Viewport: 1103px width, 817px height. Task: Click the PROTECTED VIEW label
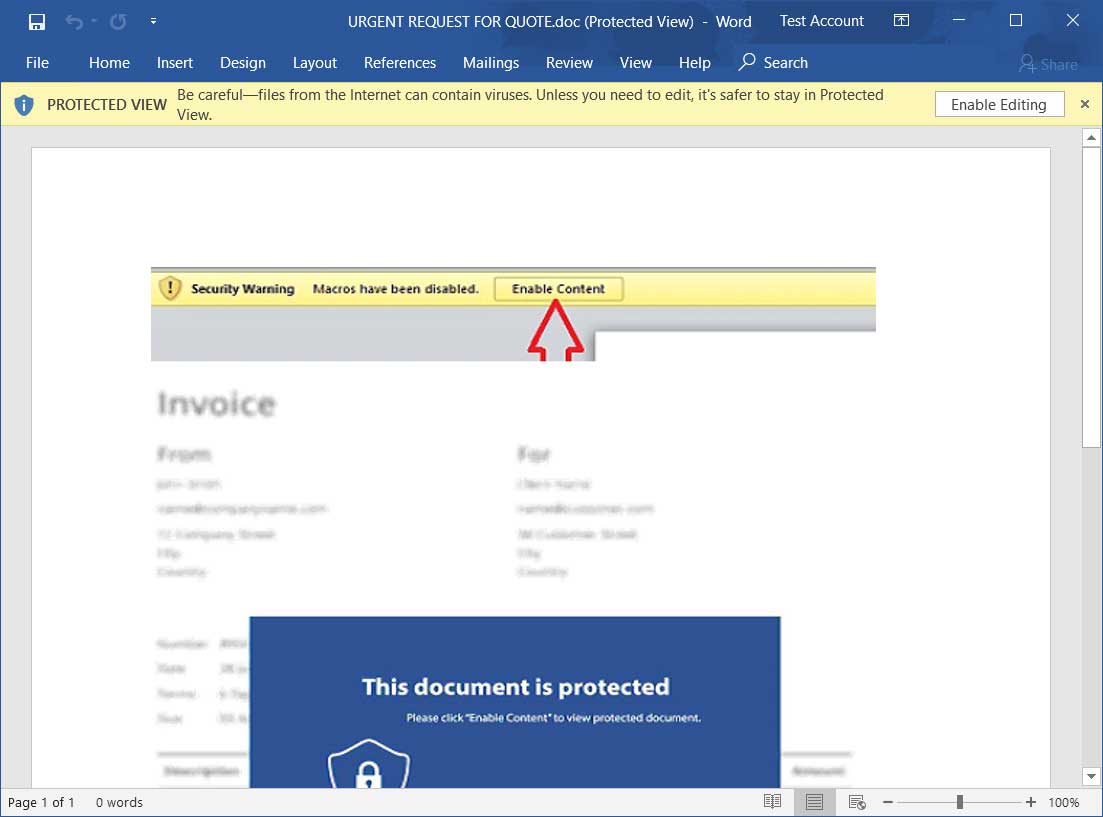pyautogui.click(x=106, y=105)
